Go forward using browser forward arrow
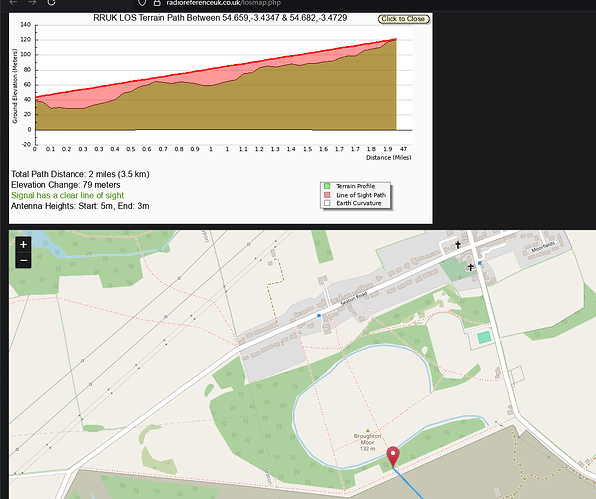The width and height of the screenshot is (596, 499). [32, 3]
